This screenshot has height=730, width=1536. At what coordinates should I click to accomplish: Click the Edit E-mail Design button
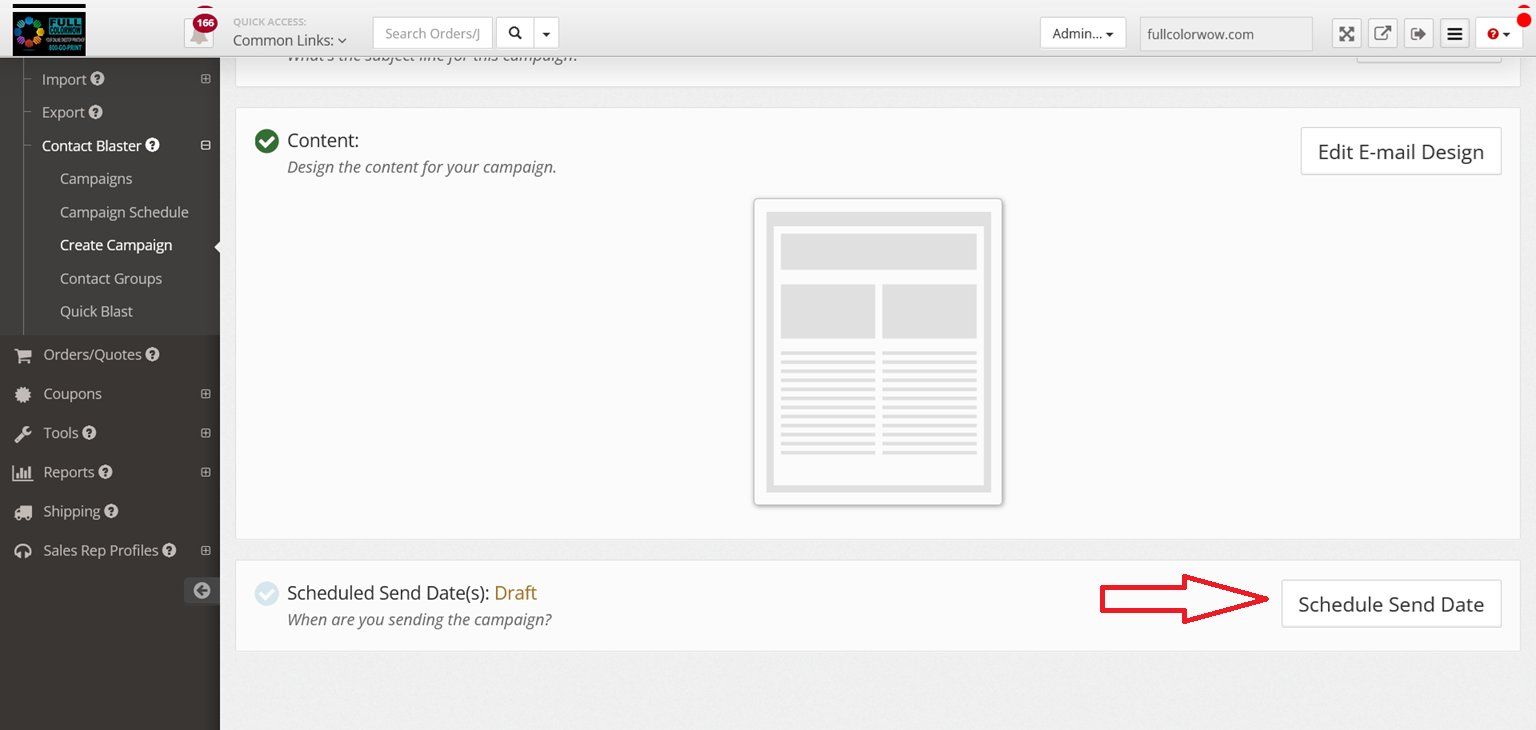[x=1400, y=152]
